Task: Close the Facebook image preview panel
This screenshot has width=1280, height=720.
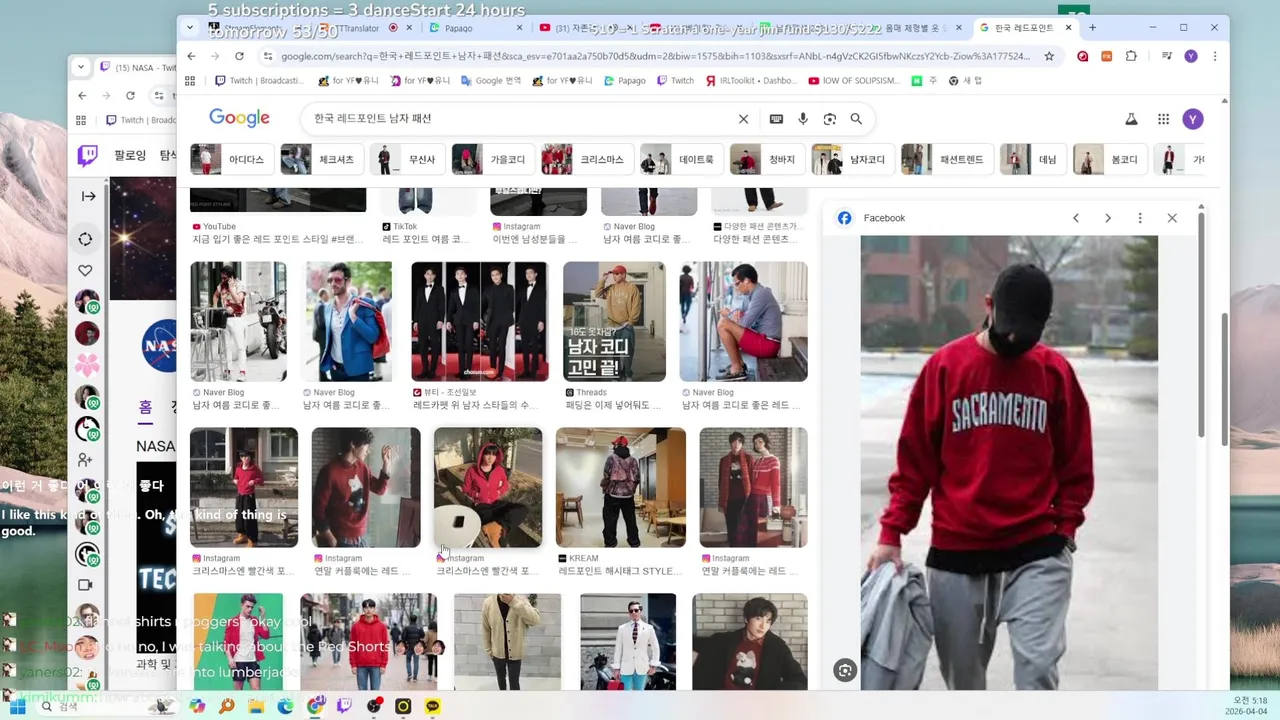Action: pos(1172,218)
